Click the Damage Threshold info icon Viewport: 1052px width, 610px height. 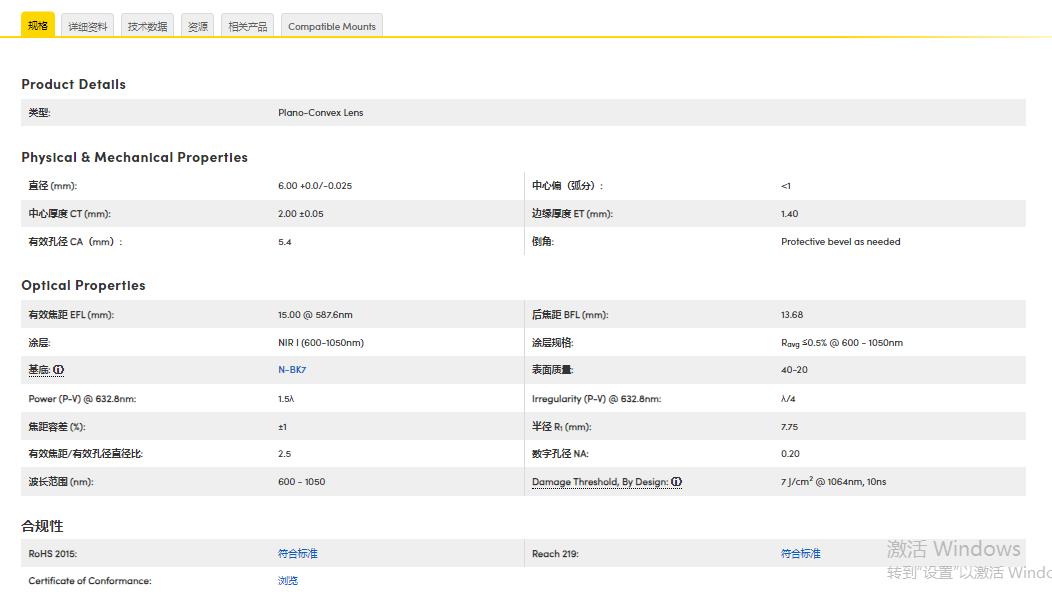coord(676,482)
